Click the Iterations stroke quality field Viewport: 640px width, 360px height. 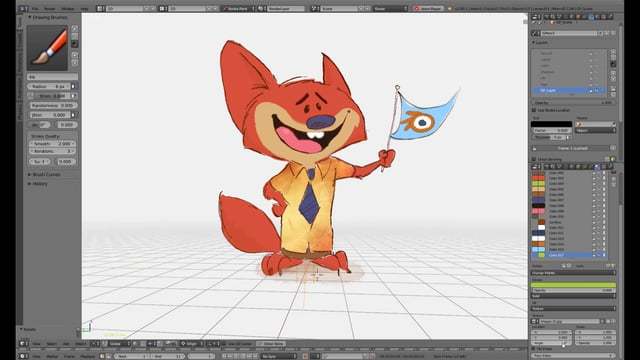[x=52, y=151]
